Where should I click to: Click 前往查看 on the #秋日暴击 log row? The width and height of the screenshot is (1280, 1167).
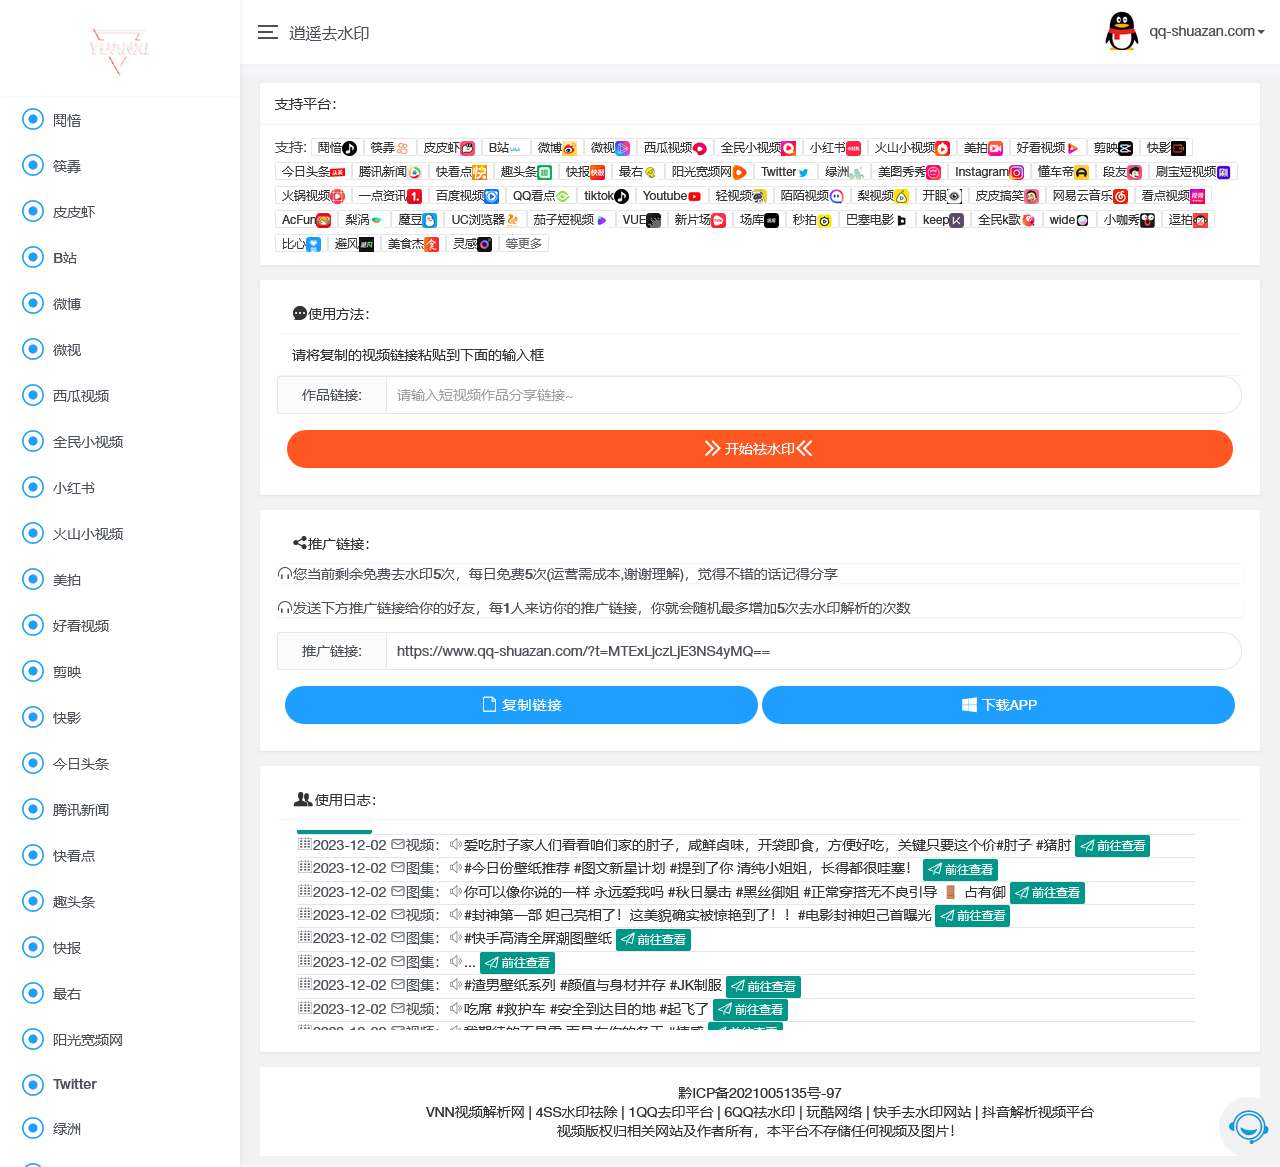(x=1047, y=893)
